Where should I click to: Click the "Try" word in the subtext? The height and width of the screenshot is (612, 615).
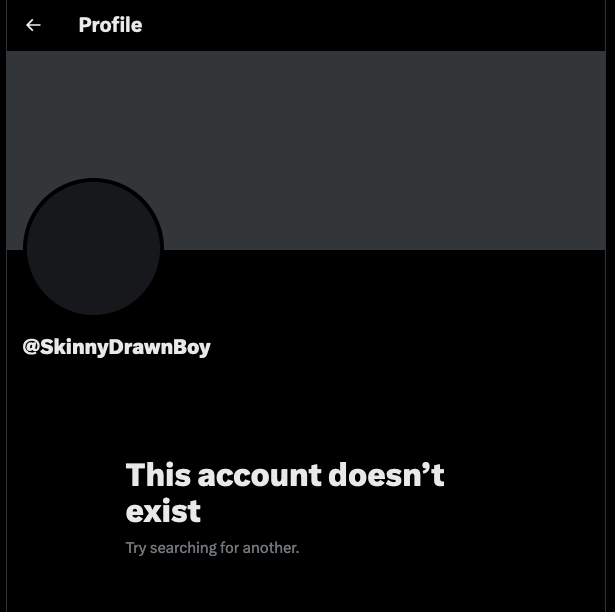click(136, 548)
